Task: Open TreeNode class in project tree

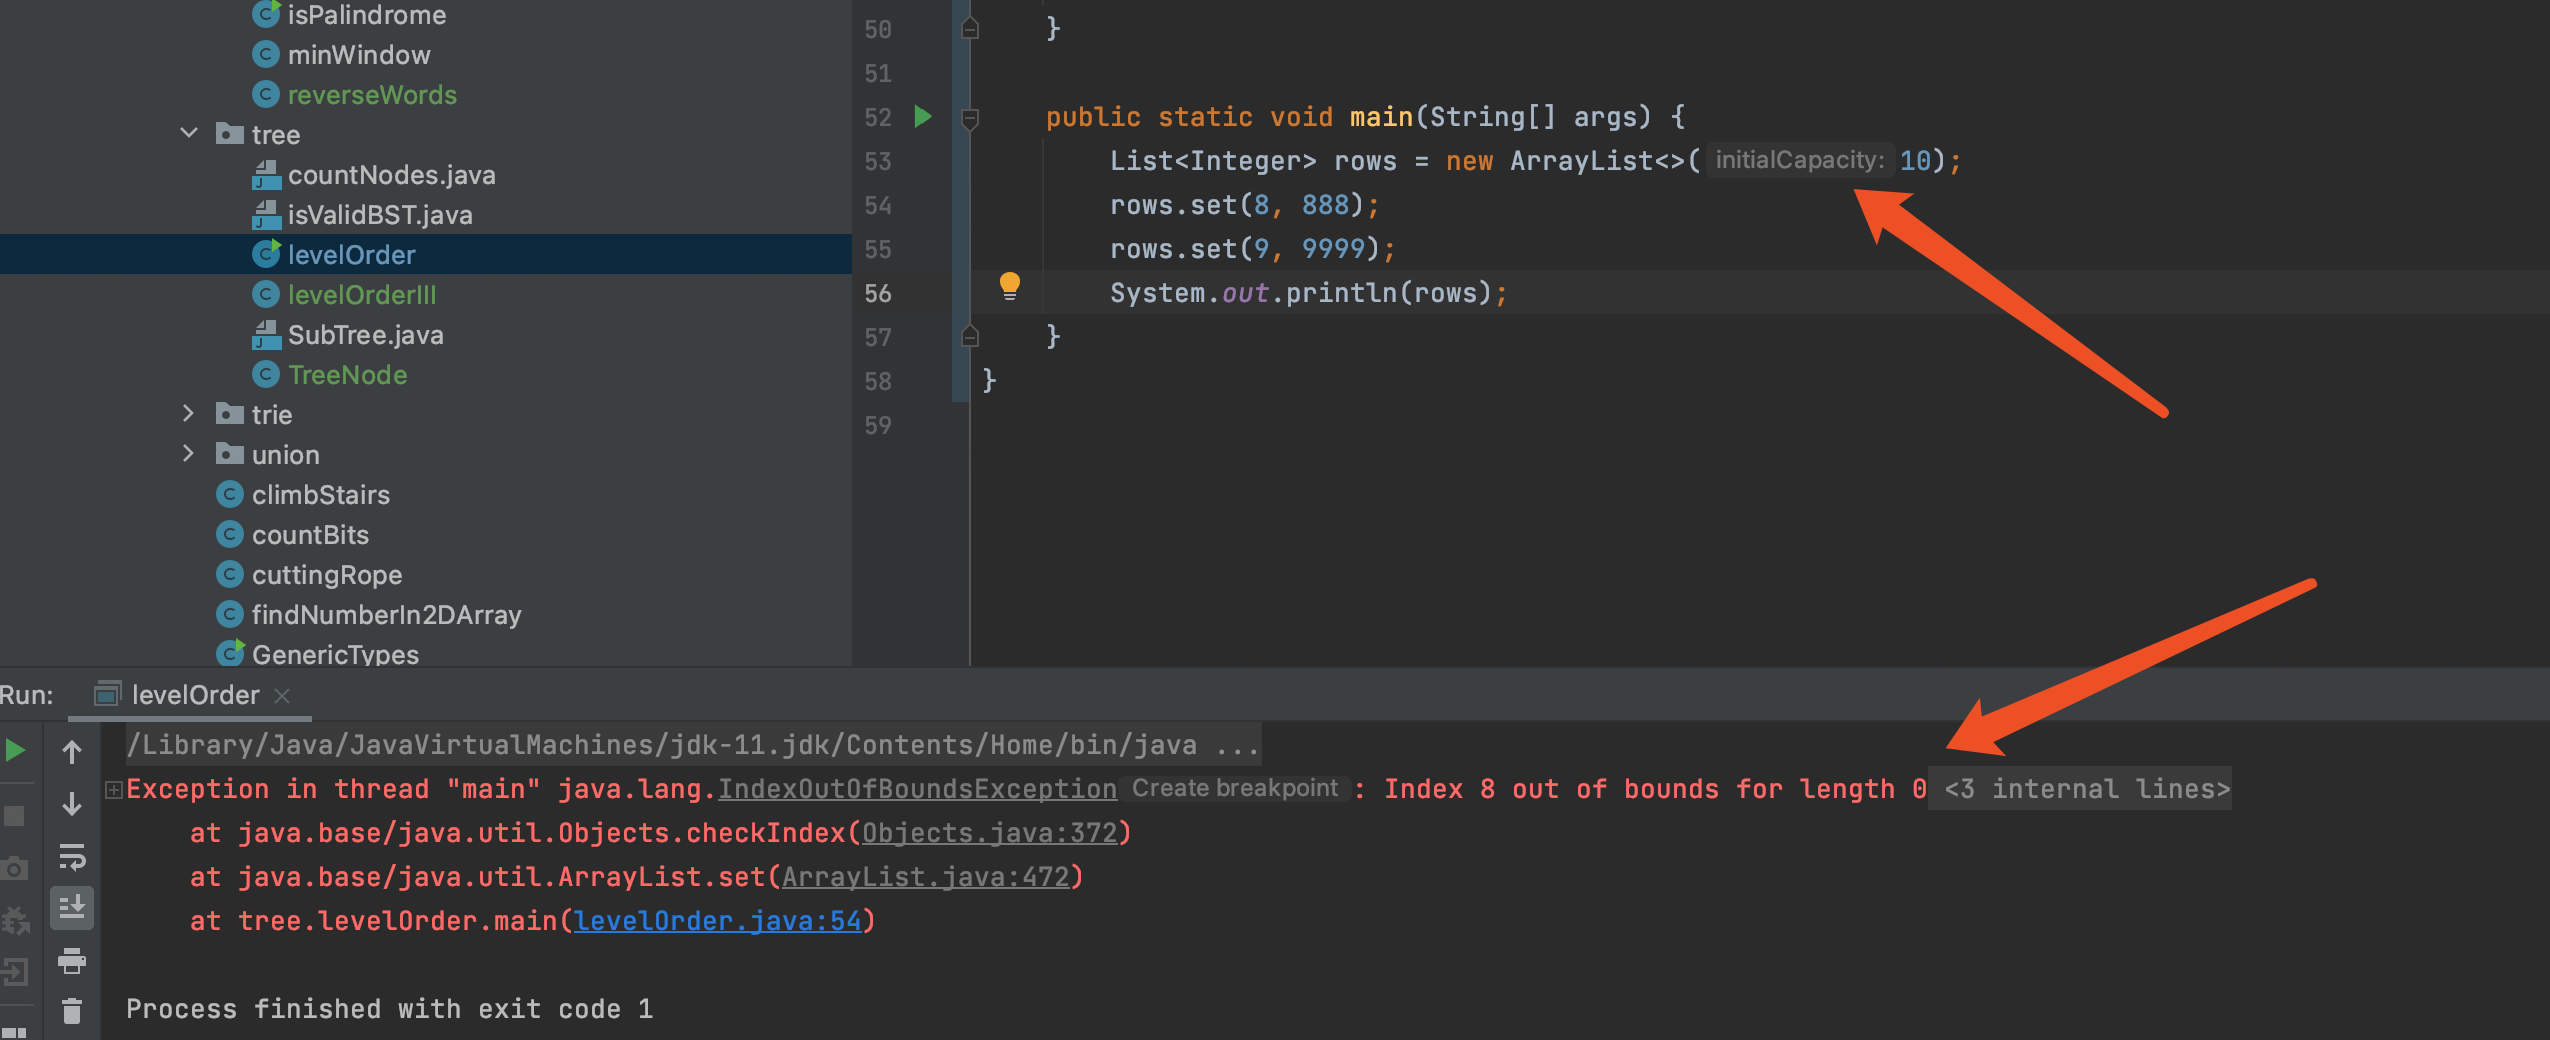Action: coord(347,374)
